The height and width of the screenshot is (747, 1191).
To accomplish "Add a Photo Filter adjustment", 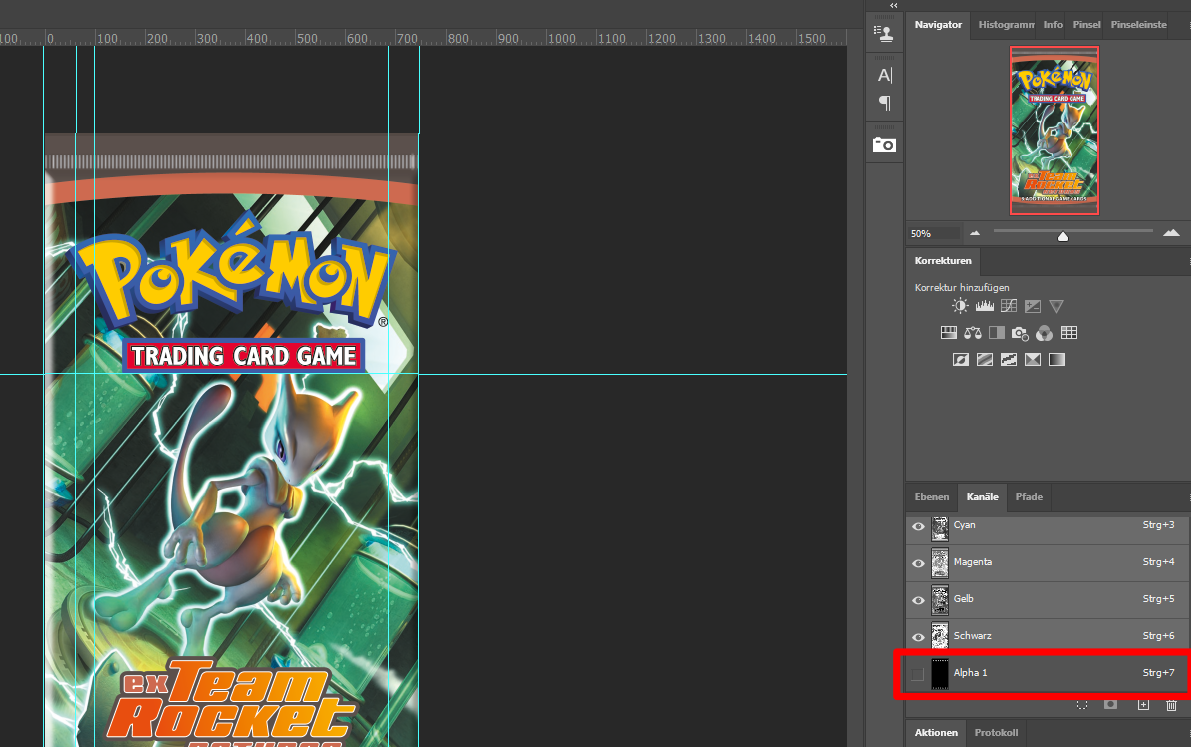I will pos(1020,333).
